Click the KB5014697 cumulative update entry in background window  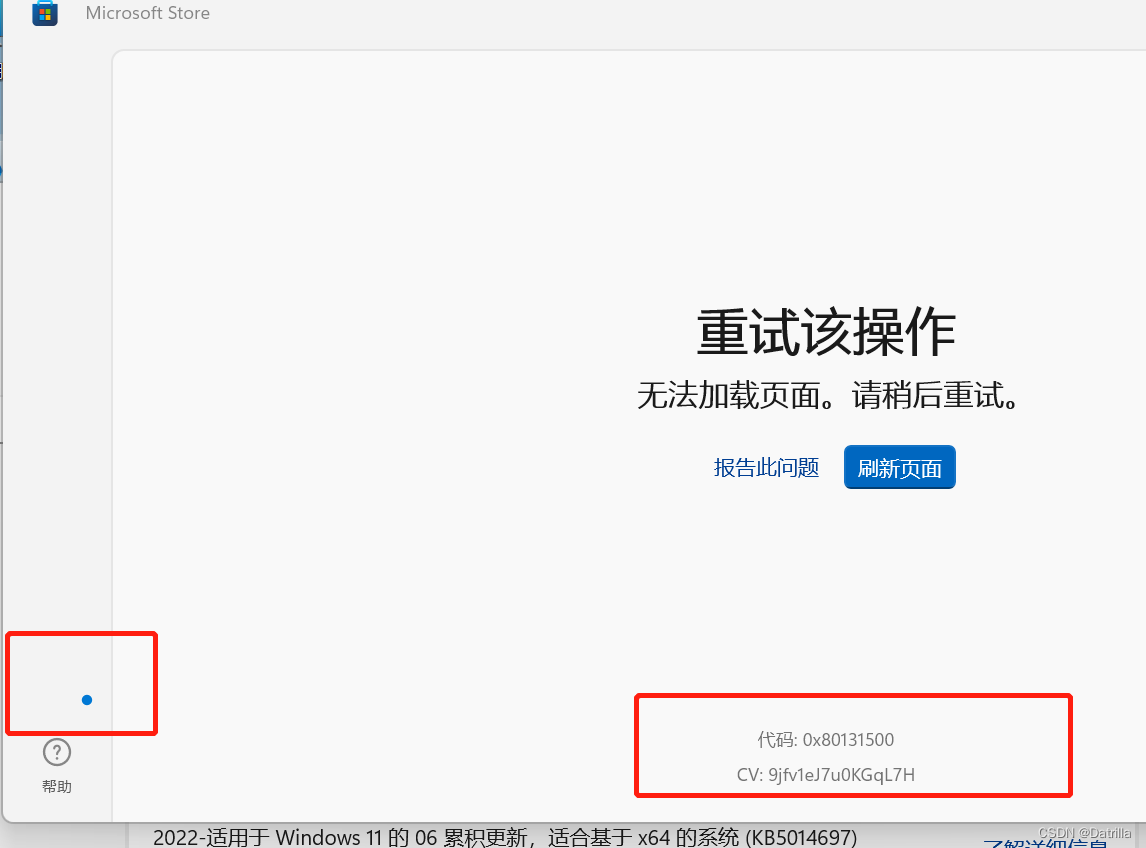tap(505, 837)
